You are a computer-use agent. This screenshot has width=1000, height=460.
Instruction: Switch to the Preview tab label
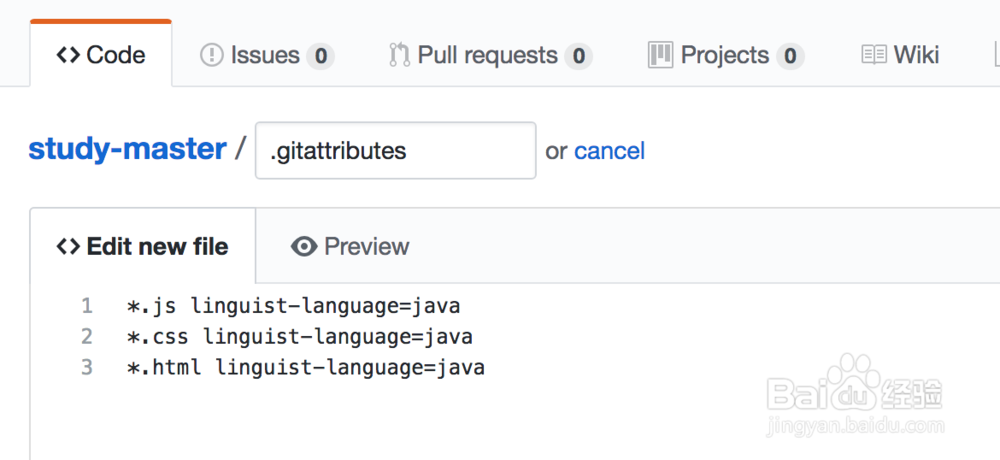point(367,246)
